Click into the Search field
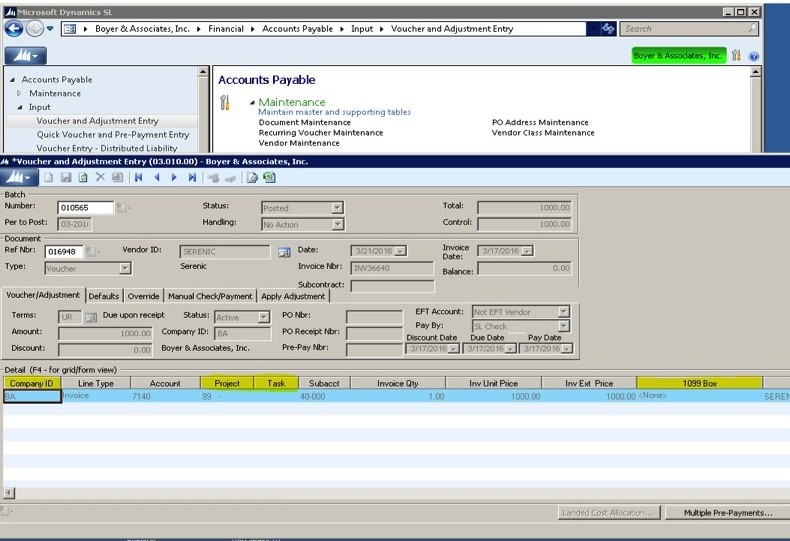 tap(684, 29)
